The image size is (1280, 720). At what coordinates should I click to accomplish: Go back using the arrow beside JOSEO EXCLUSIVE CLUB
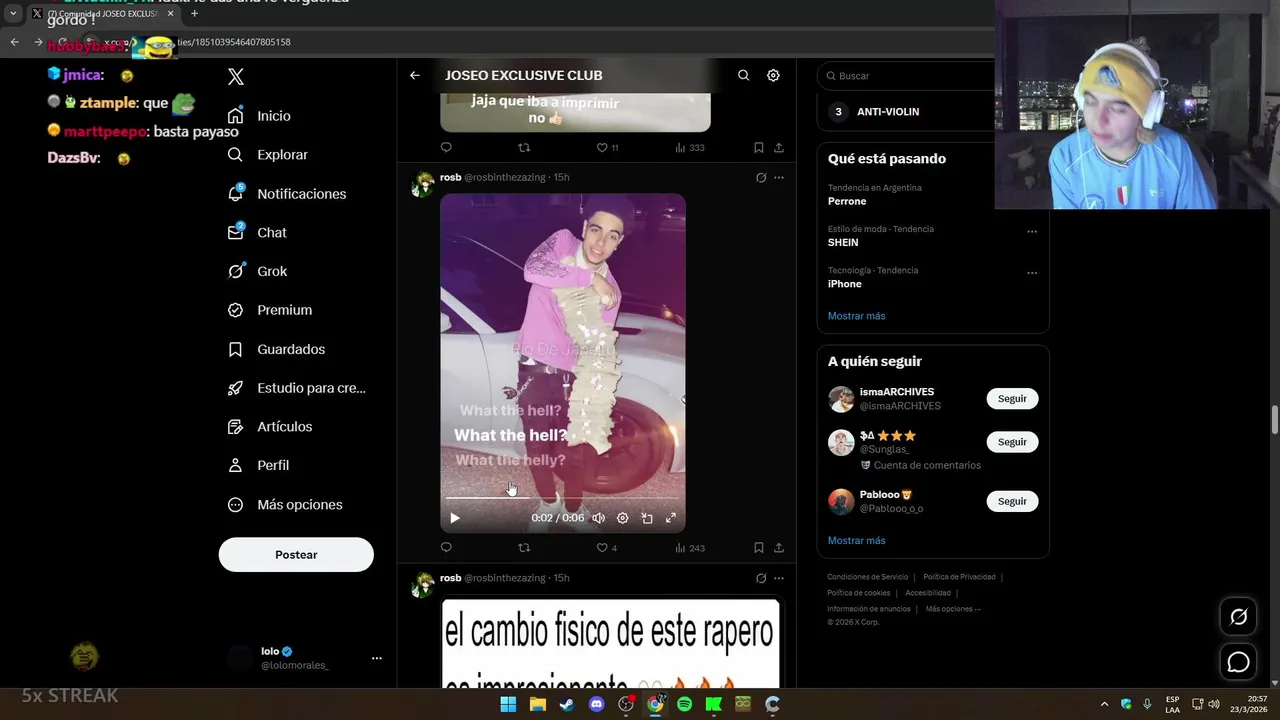[414, 75]
